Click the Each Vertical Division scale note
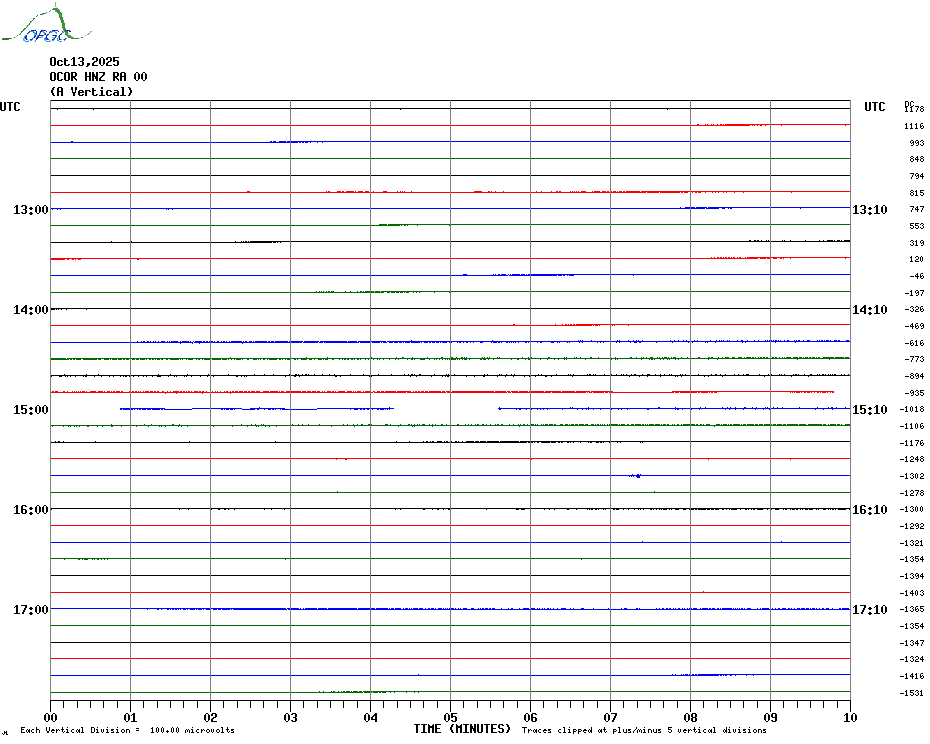 [x=127, y=730]
